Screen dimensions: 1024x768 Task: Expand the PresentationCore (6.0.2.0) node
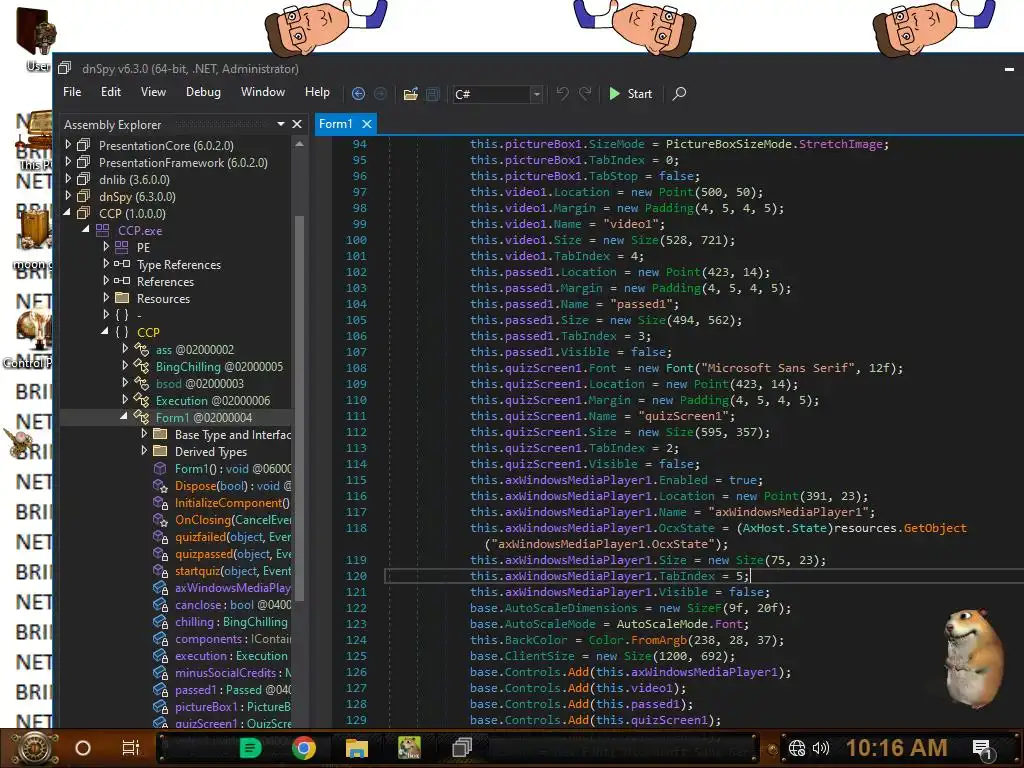click(x=68, y=144)
